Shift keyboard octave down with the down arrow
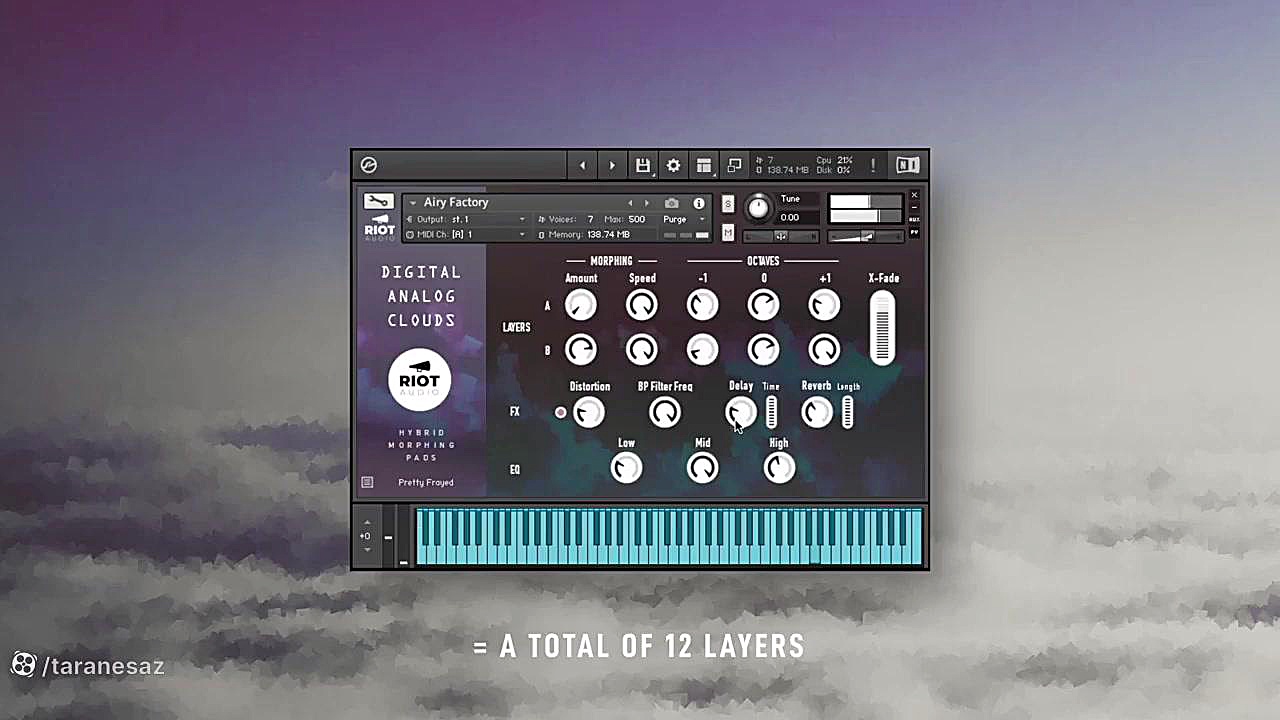This screenshot has width=1280, height=720. pos(367,550)
